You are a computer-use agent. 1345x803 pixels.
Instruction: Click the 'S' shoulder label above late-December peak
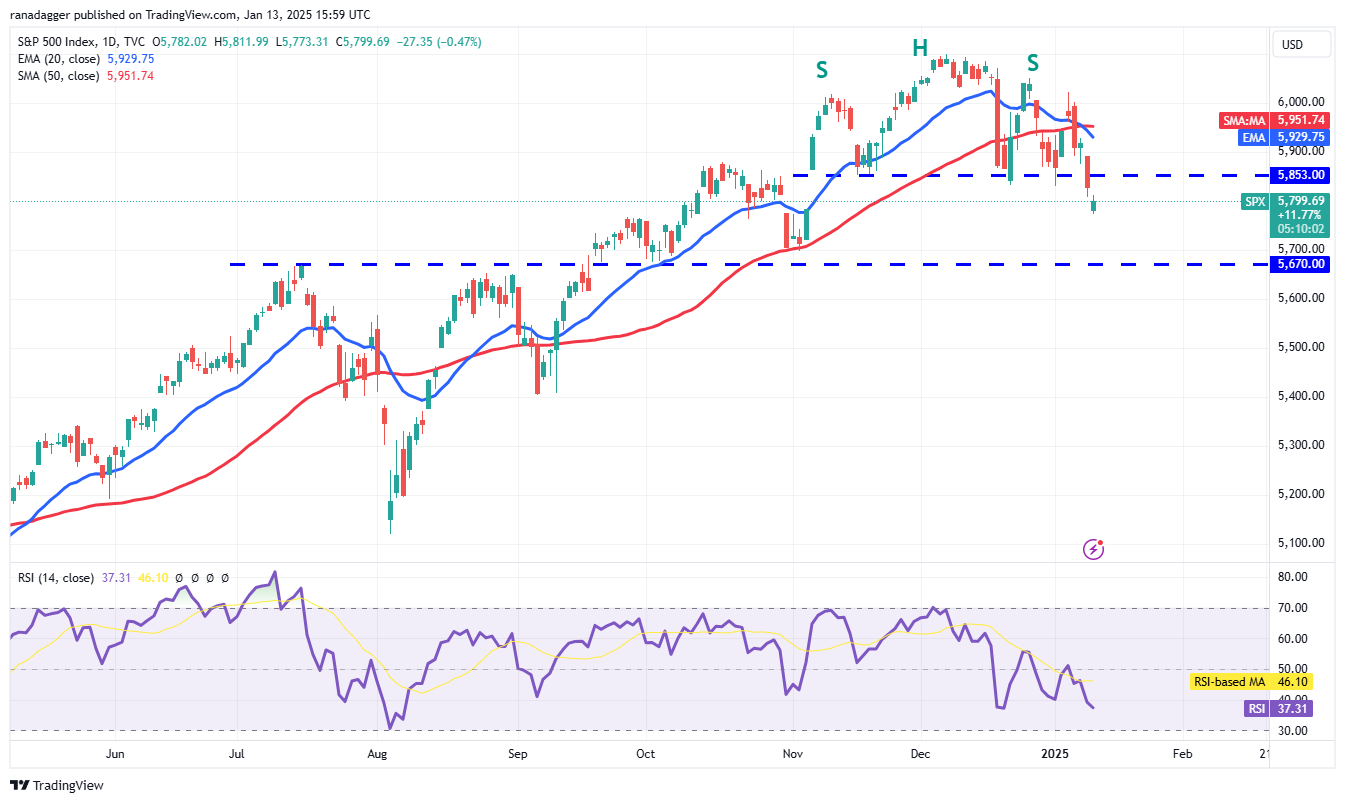1032,64
